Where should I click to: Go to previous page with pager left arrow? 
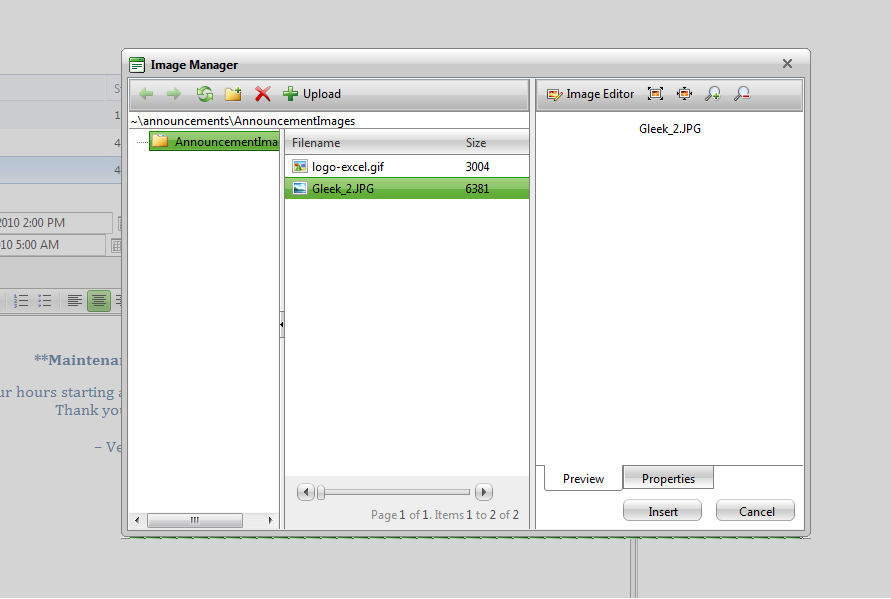pyautogui.click(x=306, y=492)
